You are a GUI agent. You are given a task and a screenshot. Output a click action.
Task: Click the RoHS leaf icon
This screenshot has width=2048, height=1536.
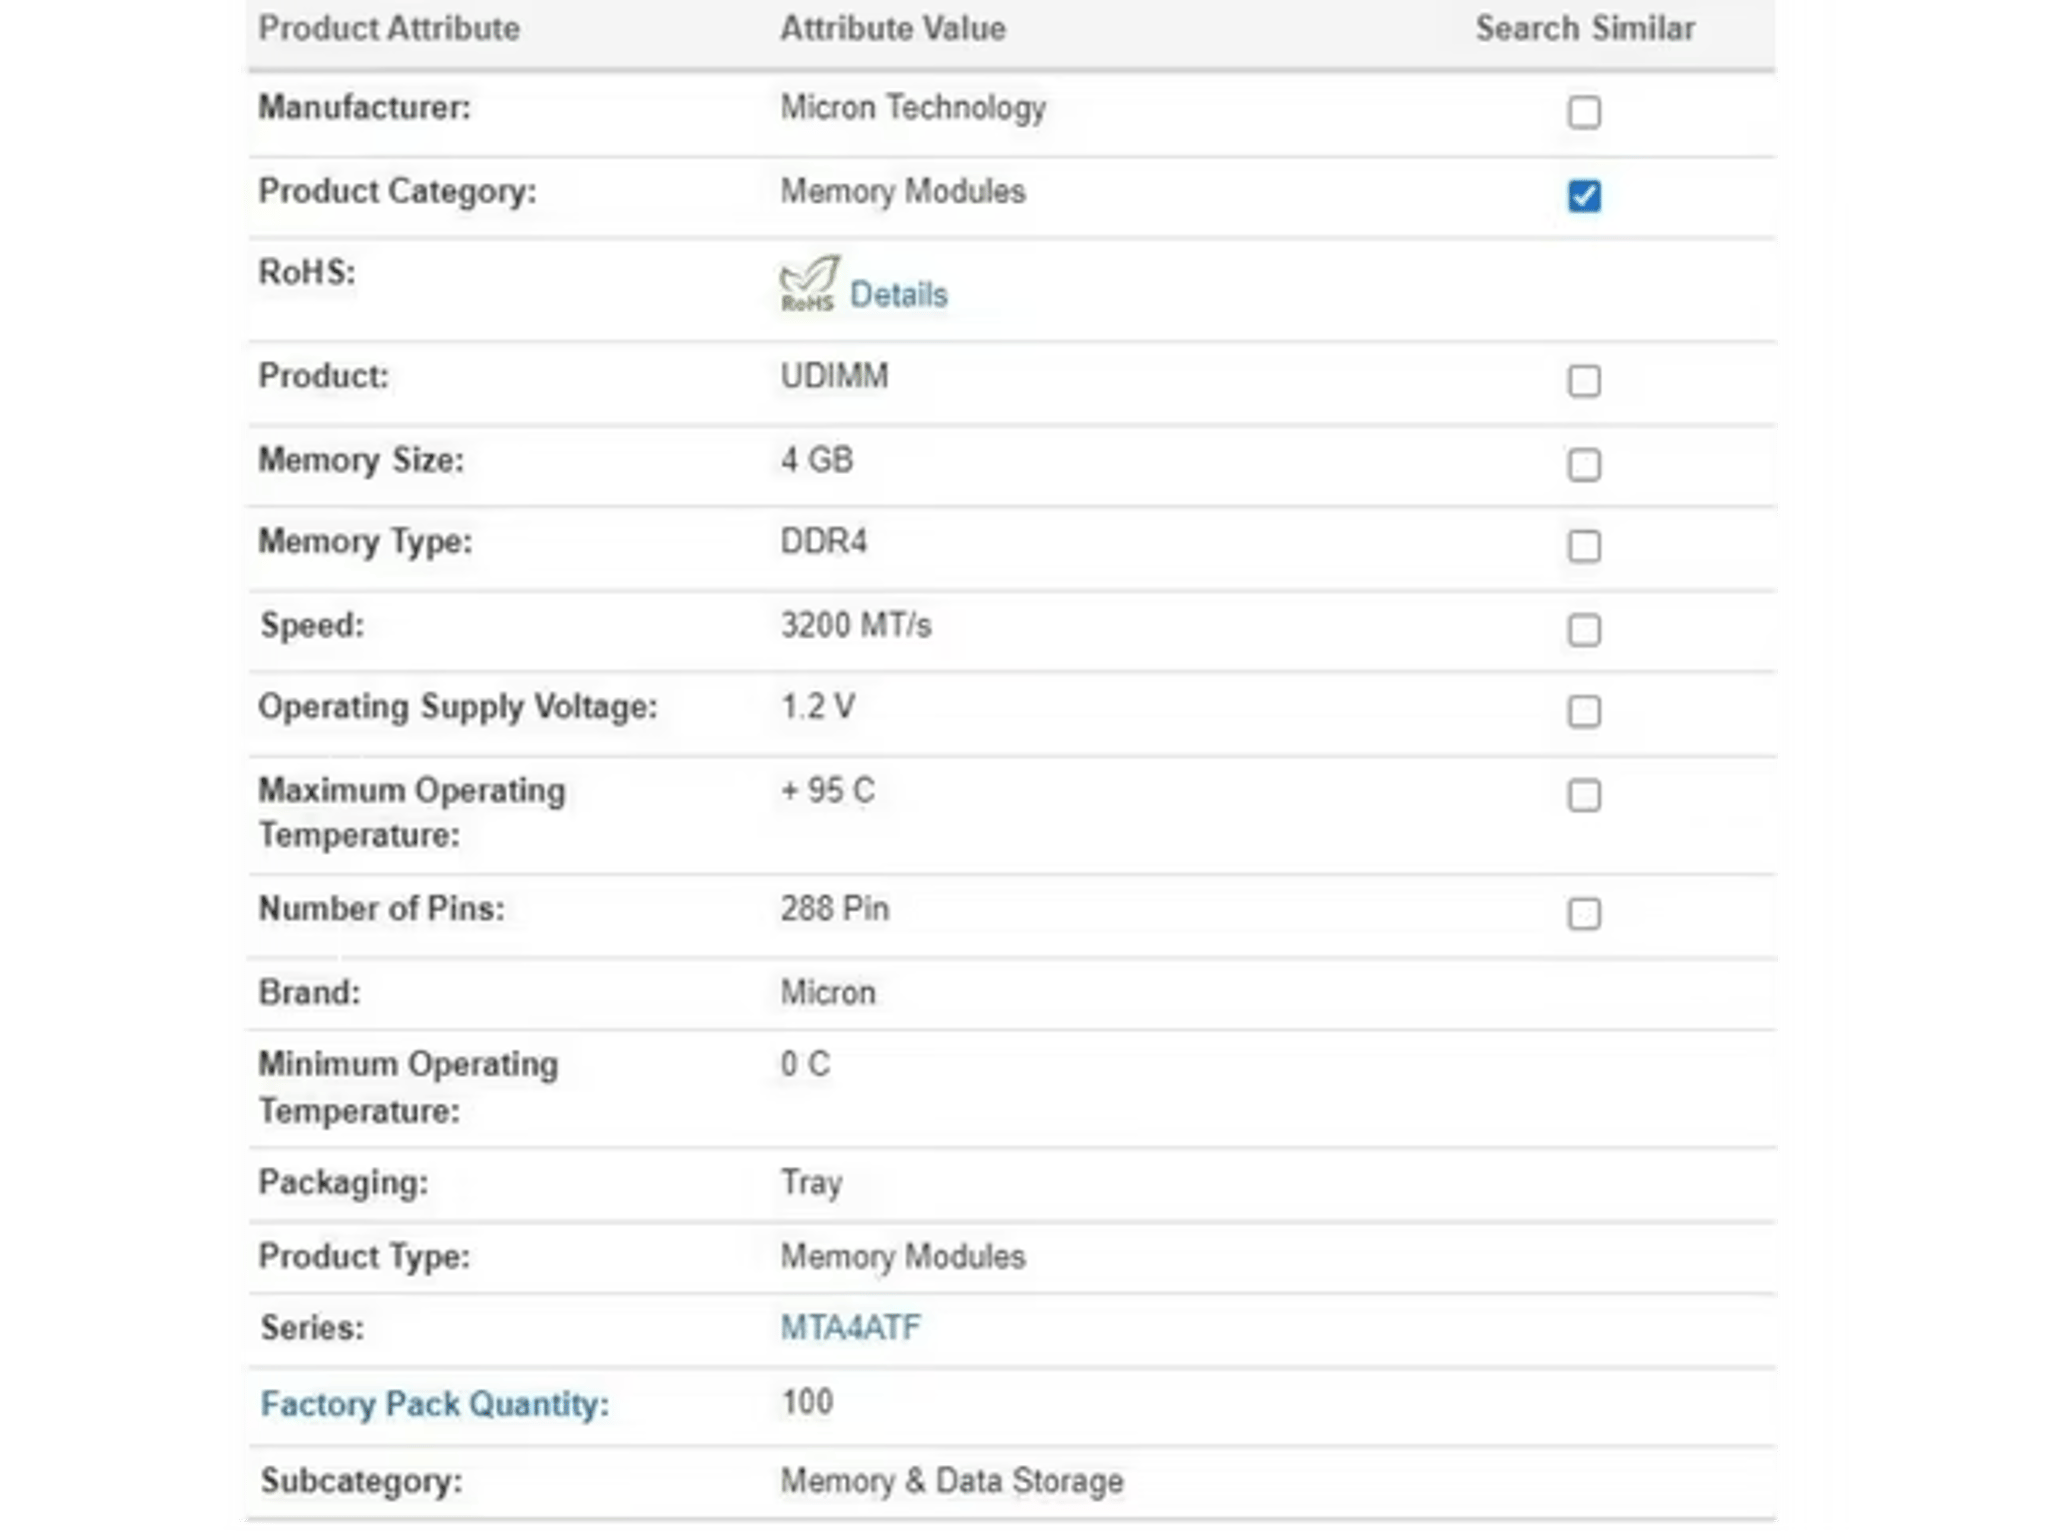[x=809, y=284]
